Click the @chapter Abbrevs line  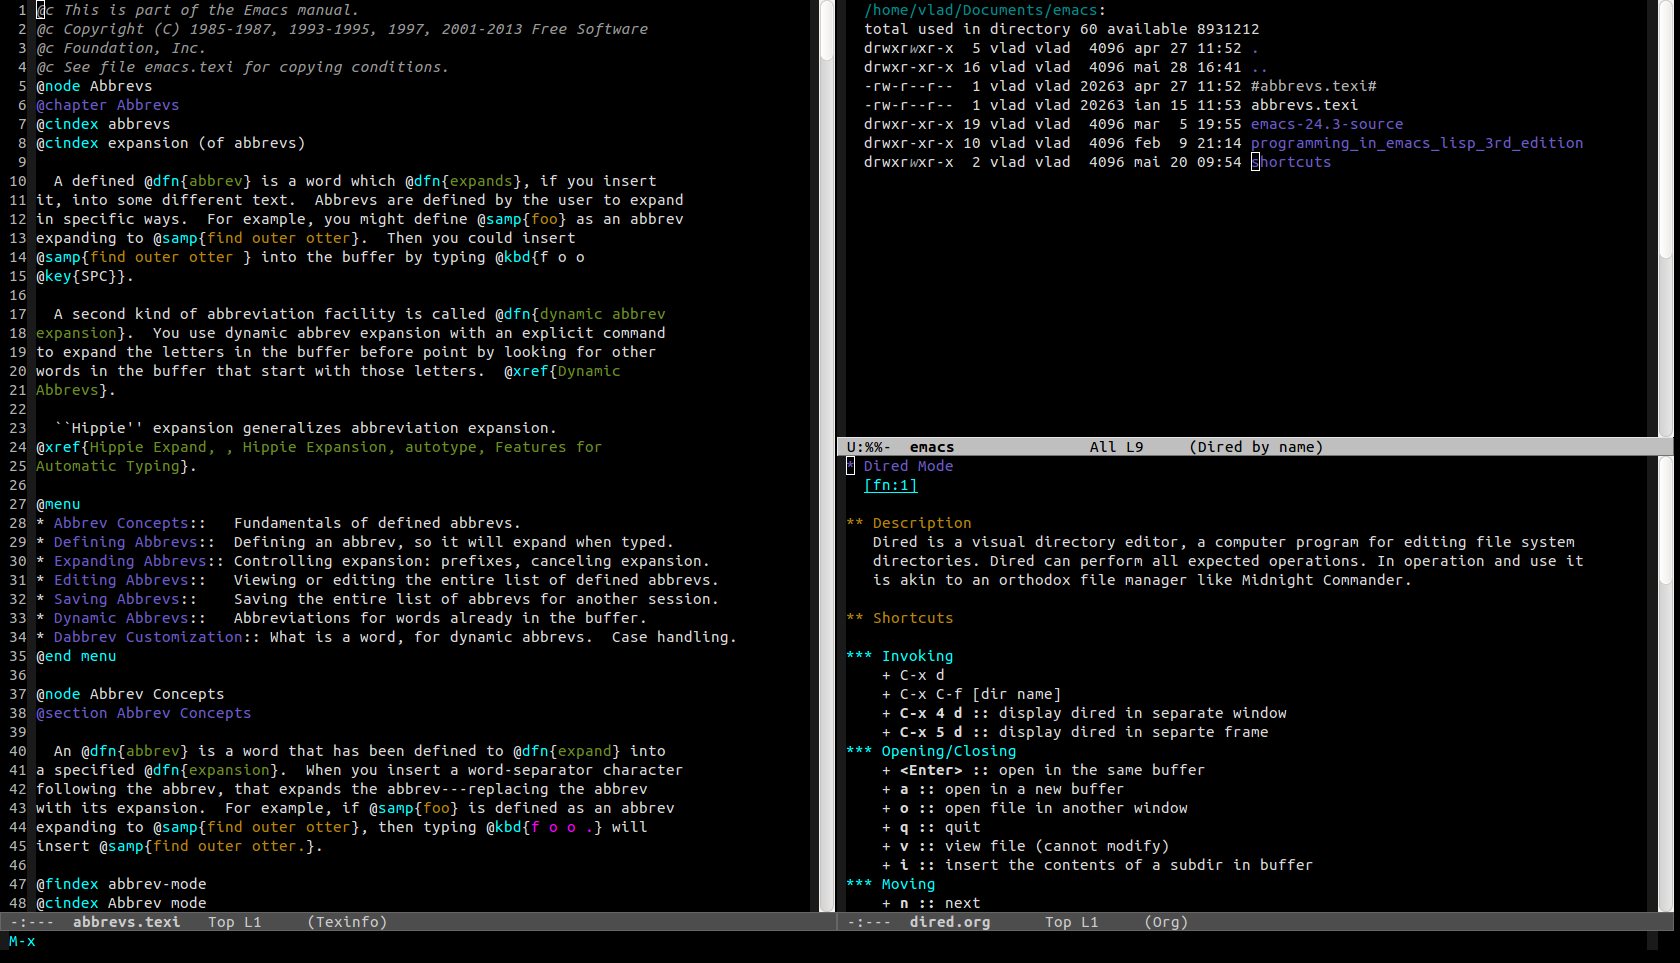click(x=107, y=105)
